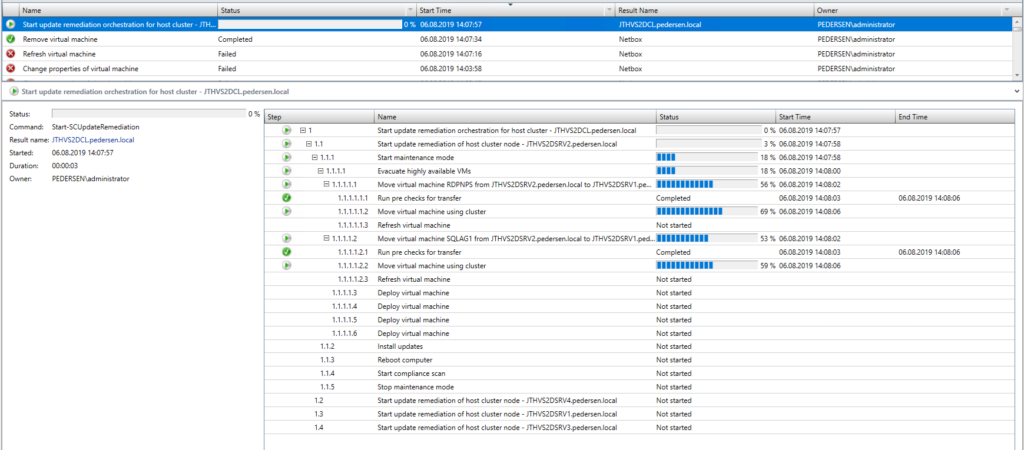Image resolution: width=1024 pixels, height=450 pixels.
Task: Select step 1.2 JTHVS2DSRV4 remediation
Action: coord(640,400)
